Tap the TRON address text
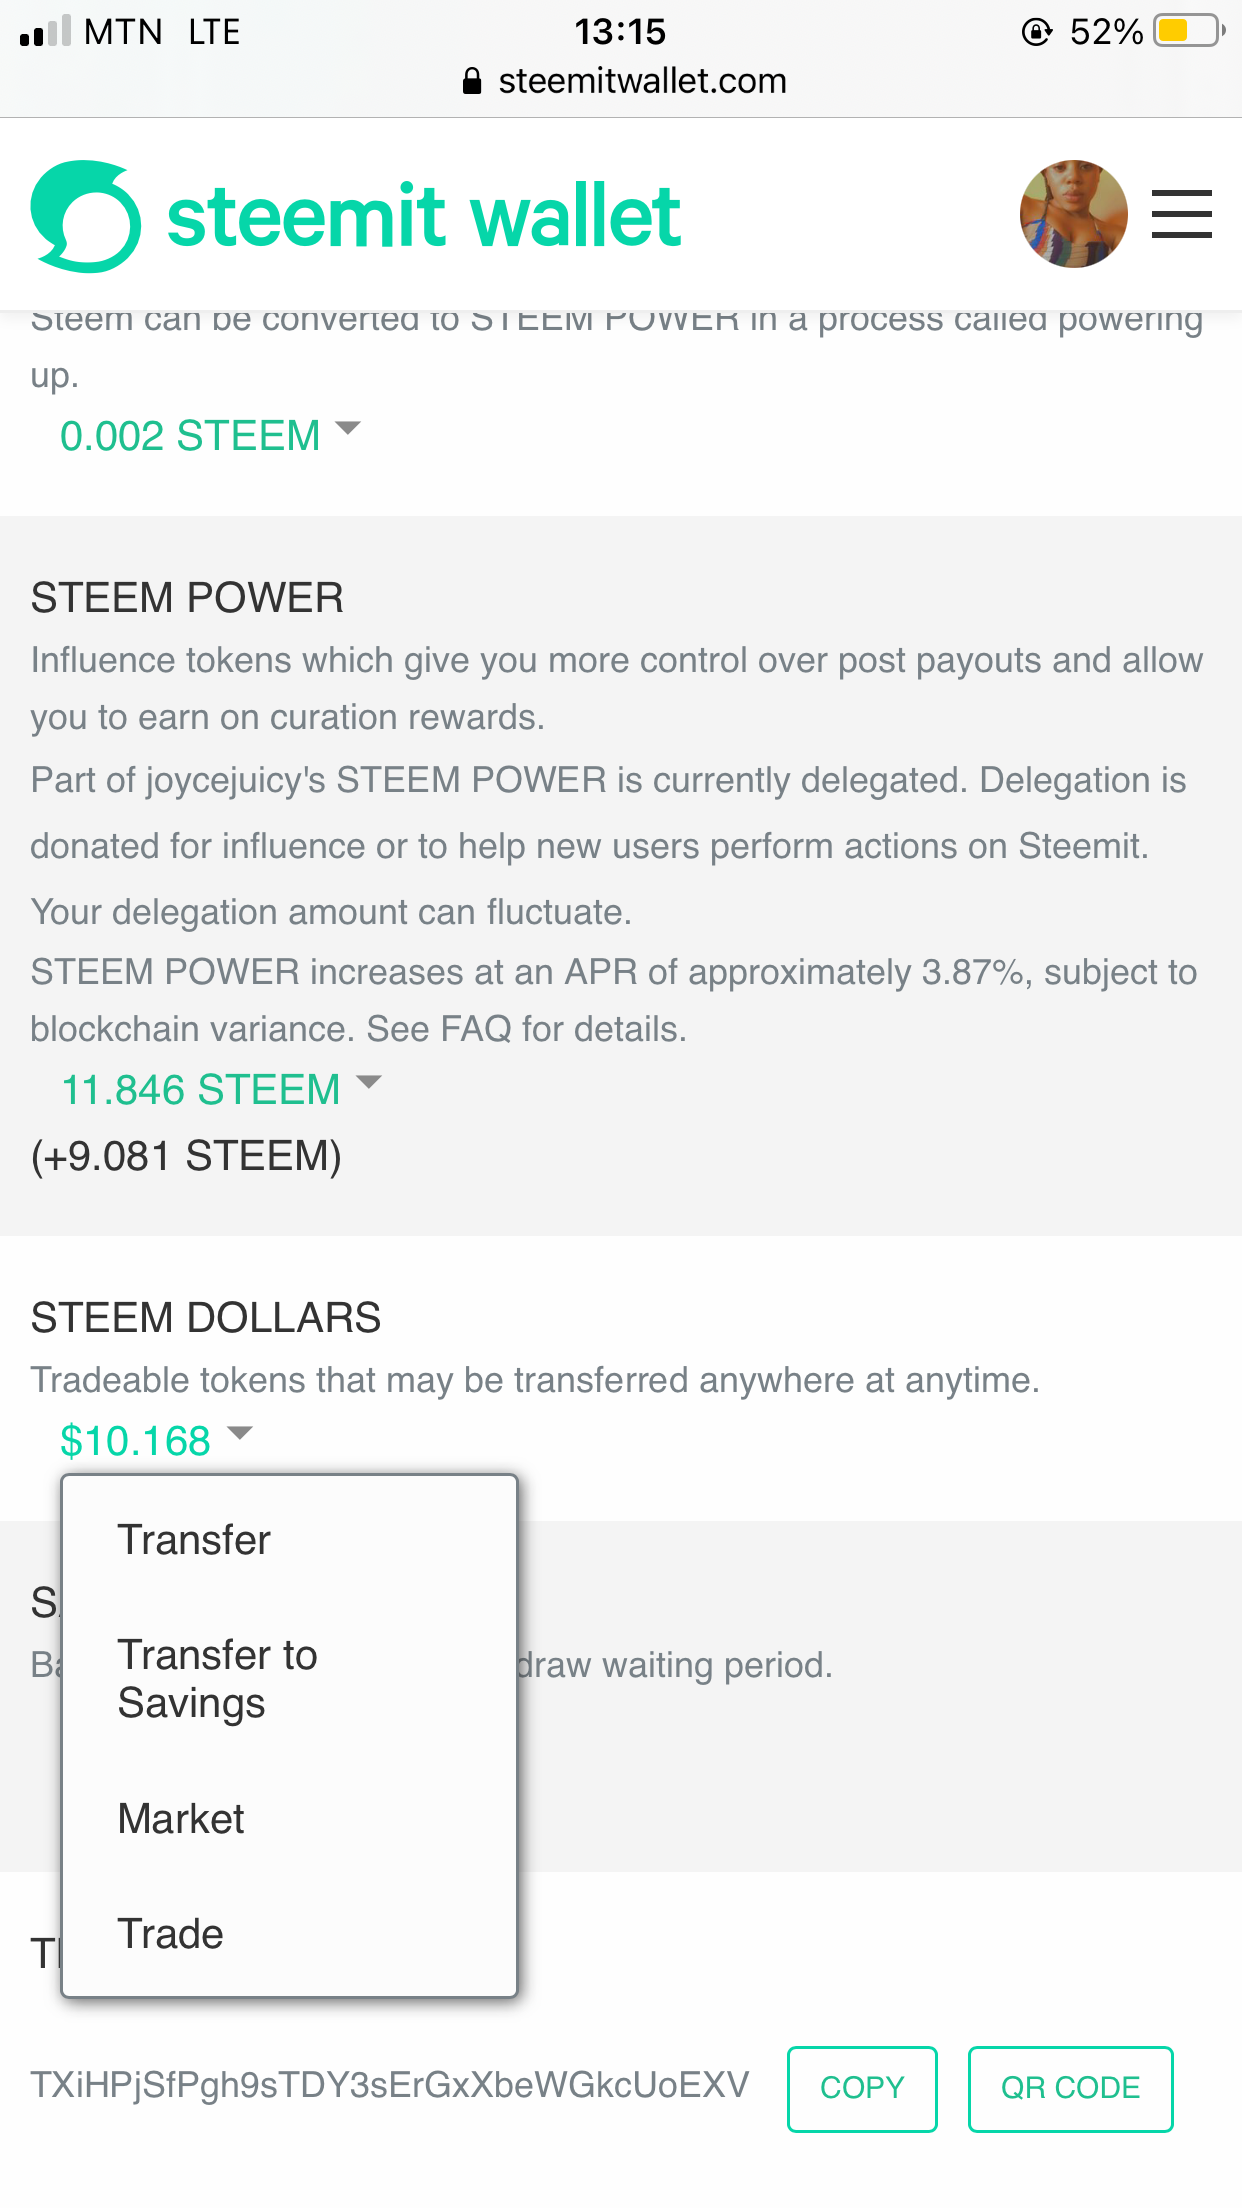1242x2208 pixels. [390, 2085]
